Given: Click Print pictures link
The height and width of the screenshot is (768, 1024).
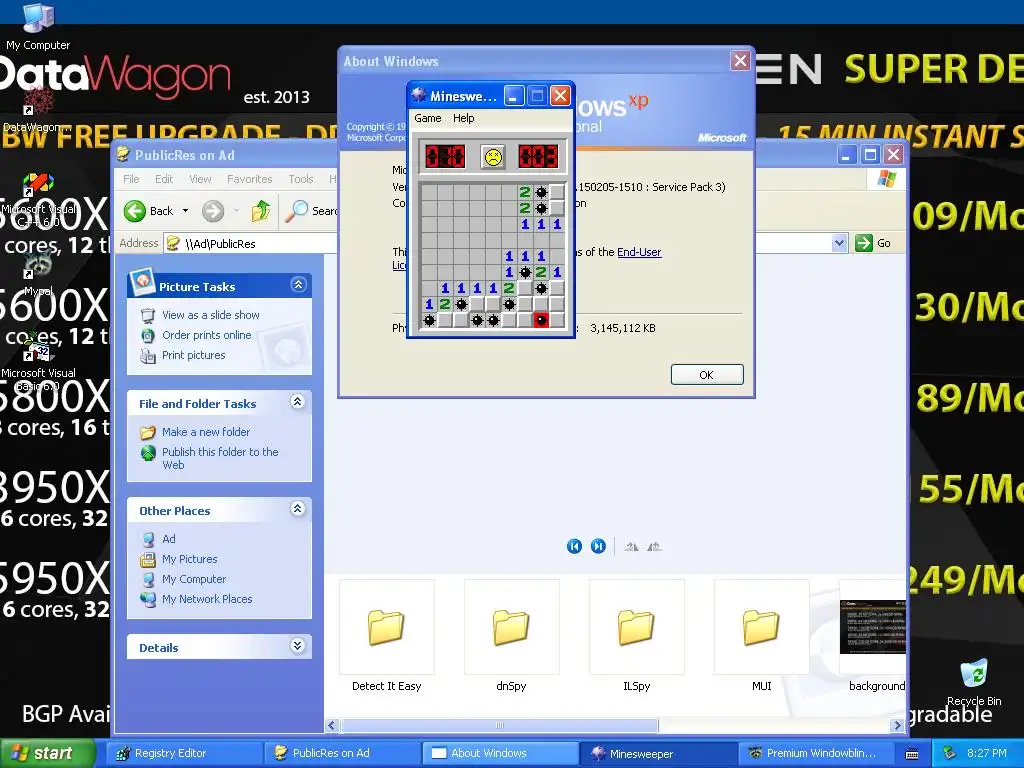Looking at the screenshot, I should click(x=193, y=355).
